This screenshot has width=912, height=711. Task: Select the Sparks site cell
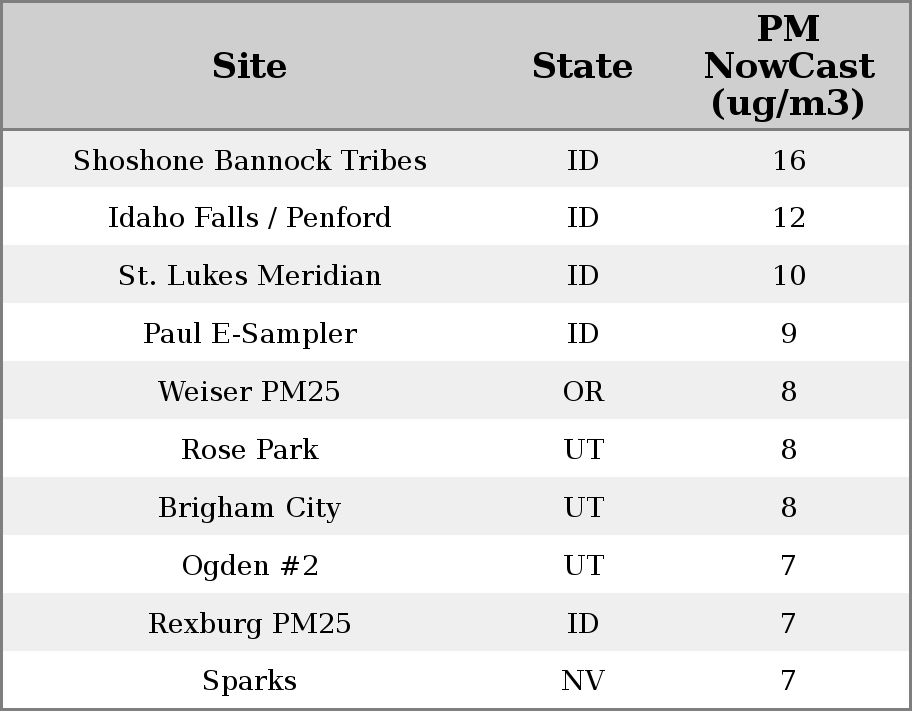pyautogui.click(x=250, y=681)
